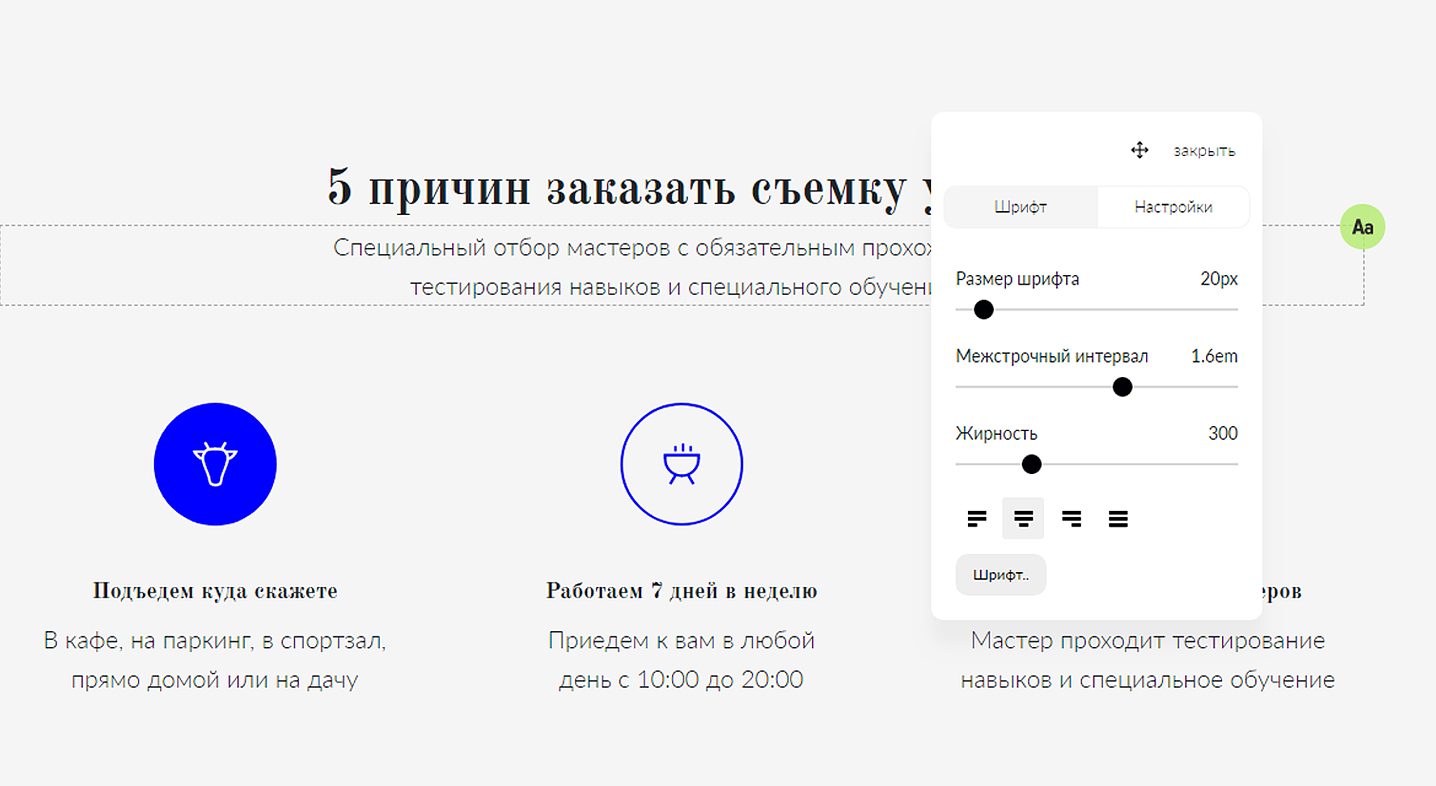
Task: Click the Работаем 7 дней в неделю heading
Action: [681, 590]
